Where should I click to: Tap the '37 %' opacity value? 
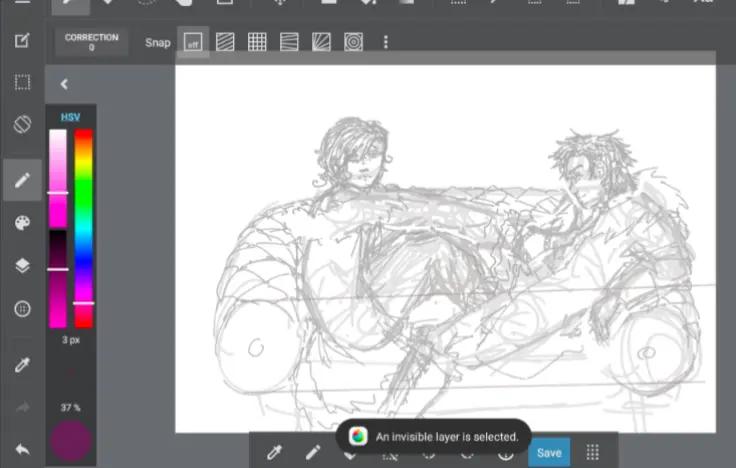point(70,408)
